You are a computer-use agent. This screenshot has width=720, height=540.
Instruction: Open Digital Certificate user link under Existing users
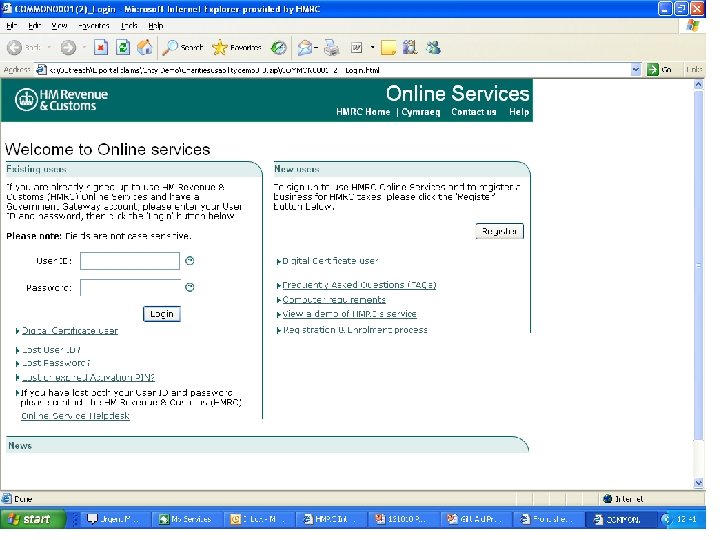70,331
